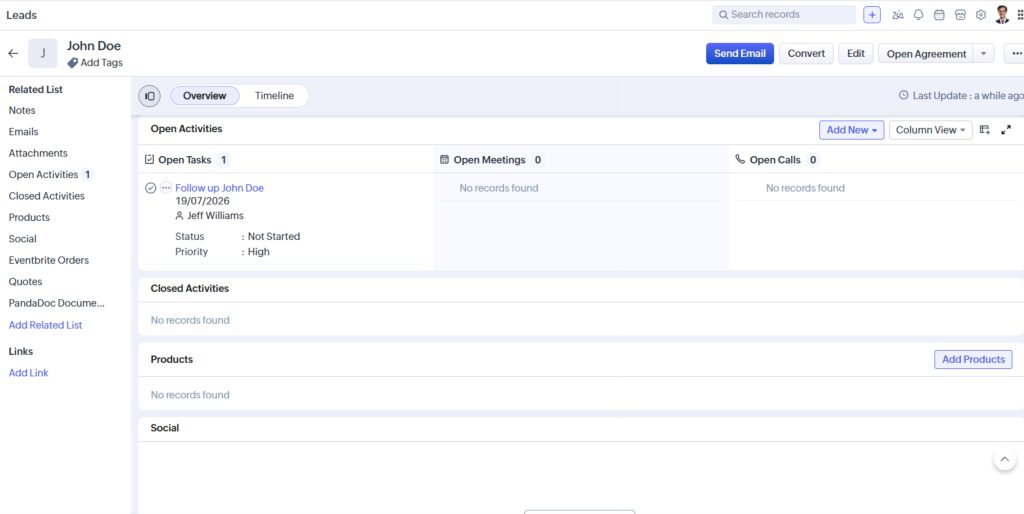Click the Not Started status value
The height and width of the screenshot is (514, 1024).
(x=274, y=236)
